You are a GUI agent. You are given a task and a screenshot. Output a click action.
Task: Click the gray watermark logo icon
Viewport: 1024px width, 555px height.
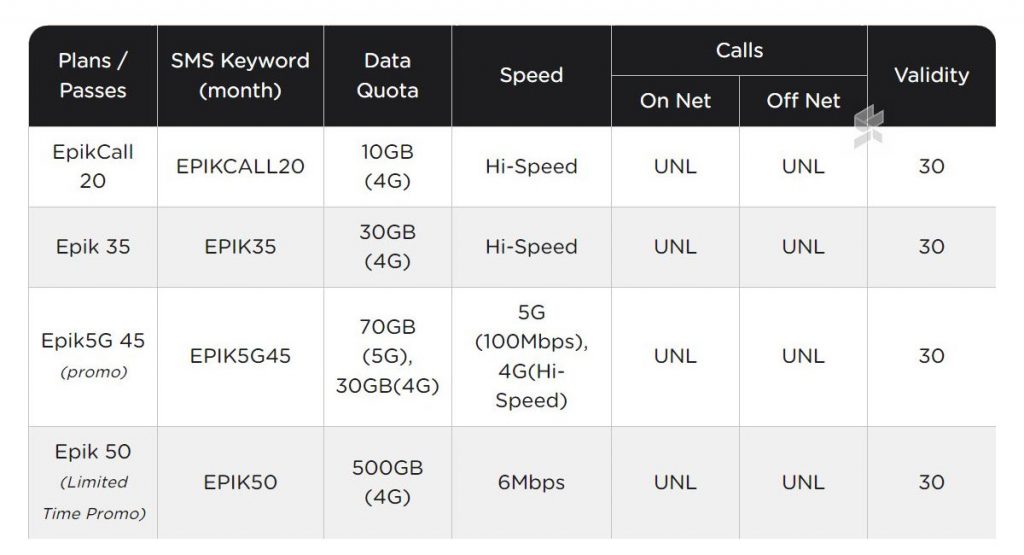pyautogui.click(x=869, y=127)
